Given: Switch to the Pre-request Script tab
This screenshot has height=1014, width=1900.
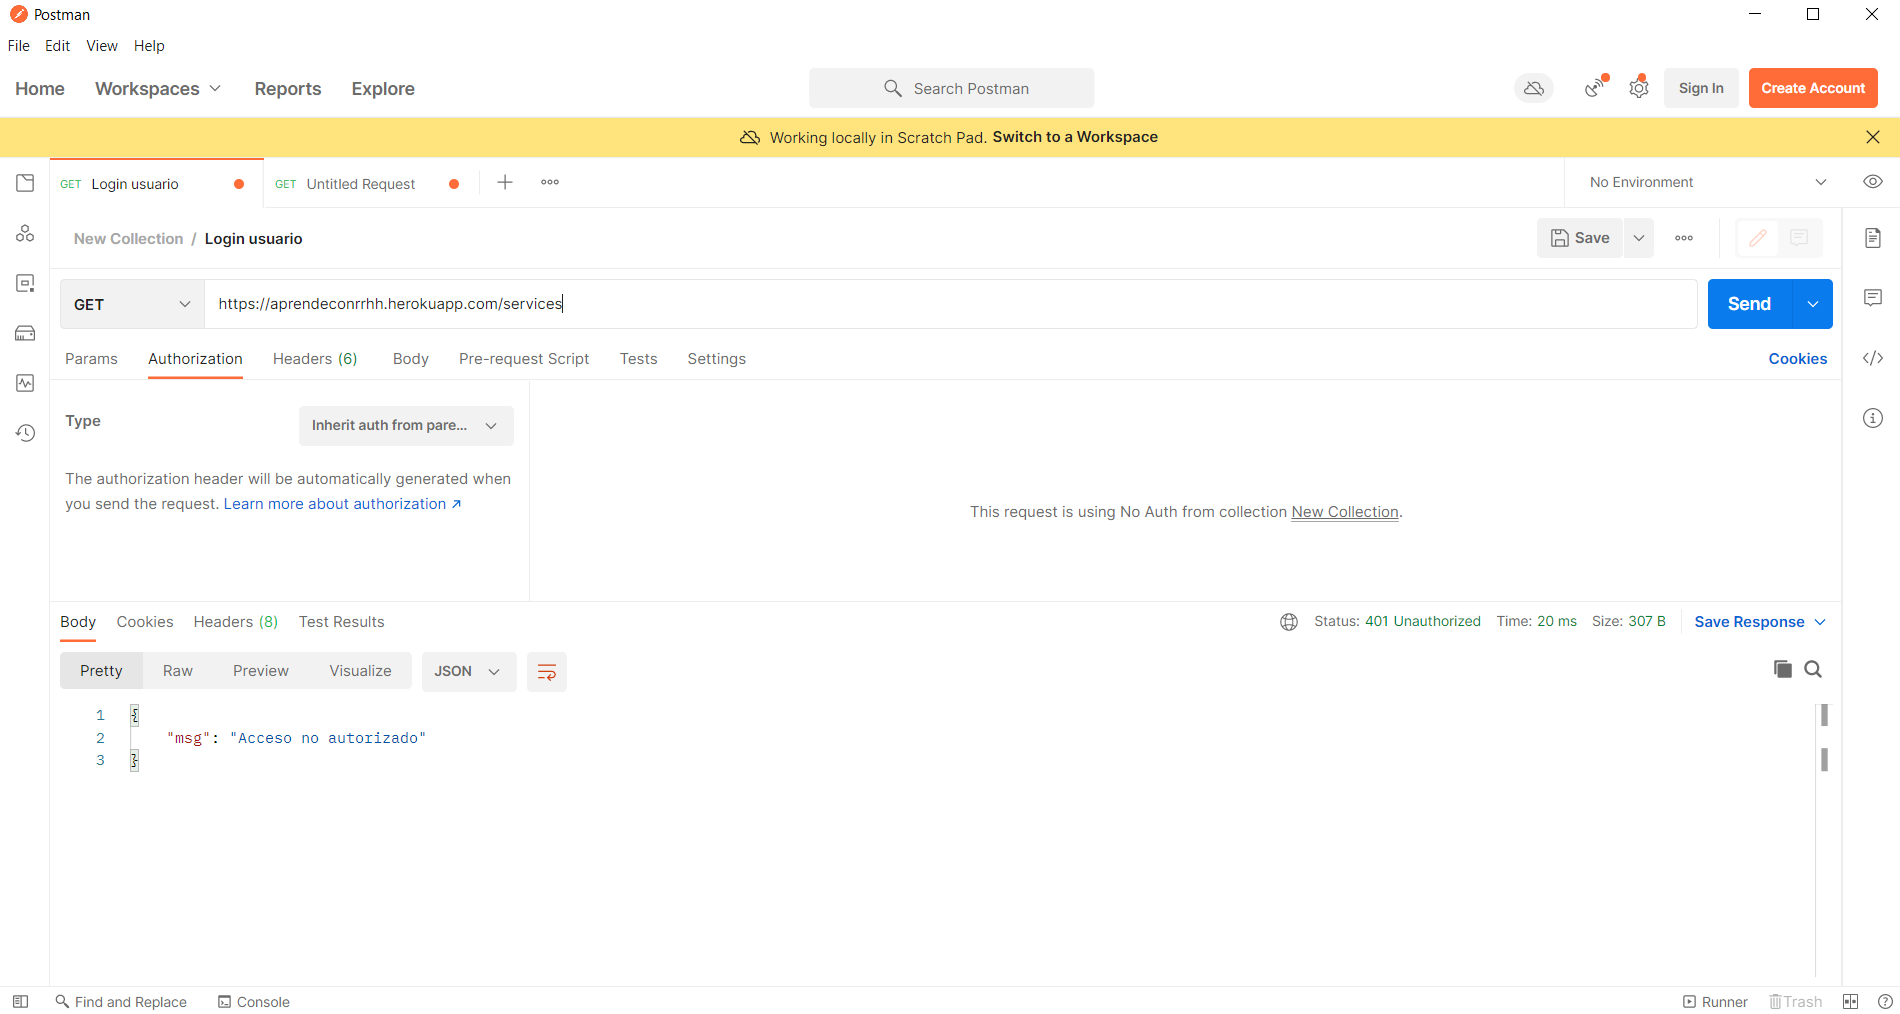Looking at the screenshot, I should [524, 358].
